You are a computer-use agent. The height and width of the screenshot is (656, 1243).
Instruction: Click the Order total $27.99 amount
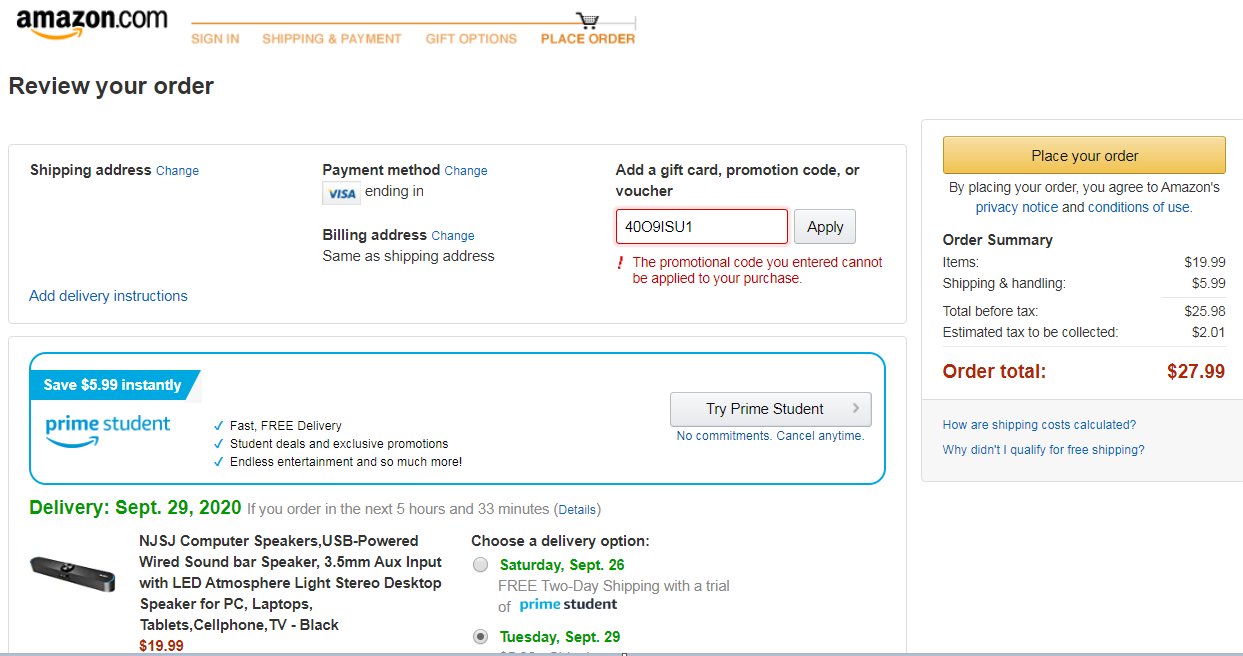1196,372
